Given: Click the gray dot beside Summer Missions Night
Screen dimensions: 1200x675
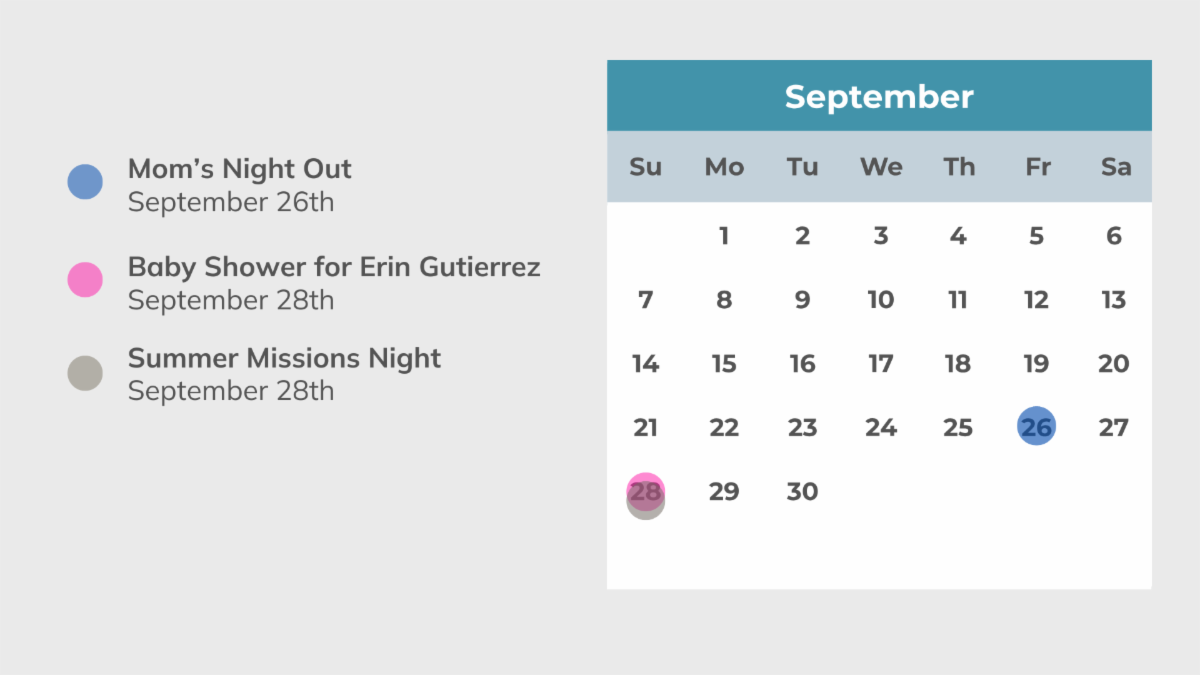Looking at the screenshot, I should (85, 373).
